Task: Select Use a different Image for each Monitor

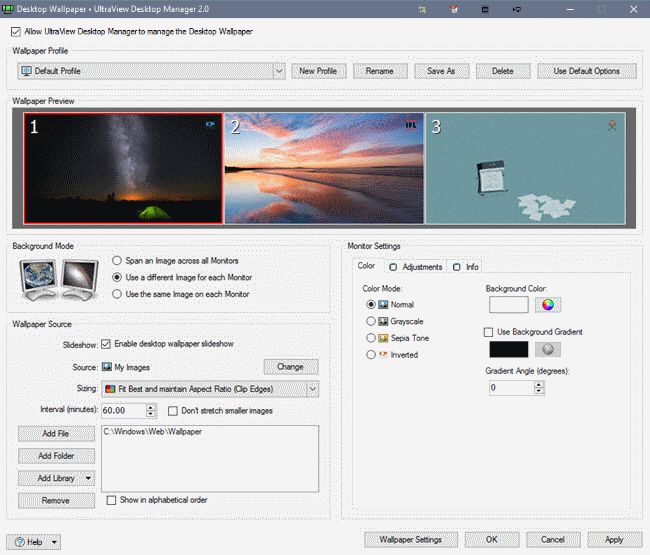Action: tap(117, 277)
